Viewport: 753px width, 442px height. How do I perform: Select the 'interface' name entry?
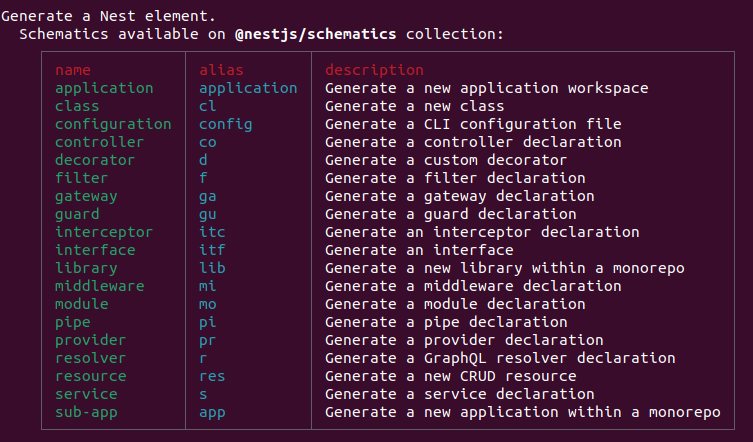[95, 250]
